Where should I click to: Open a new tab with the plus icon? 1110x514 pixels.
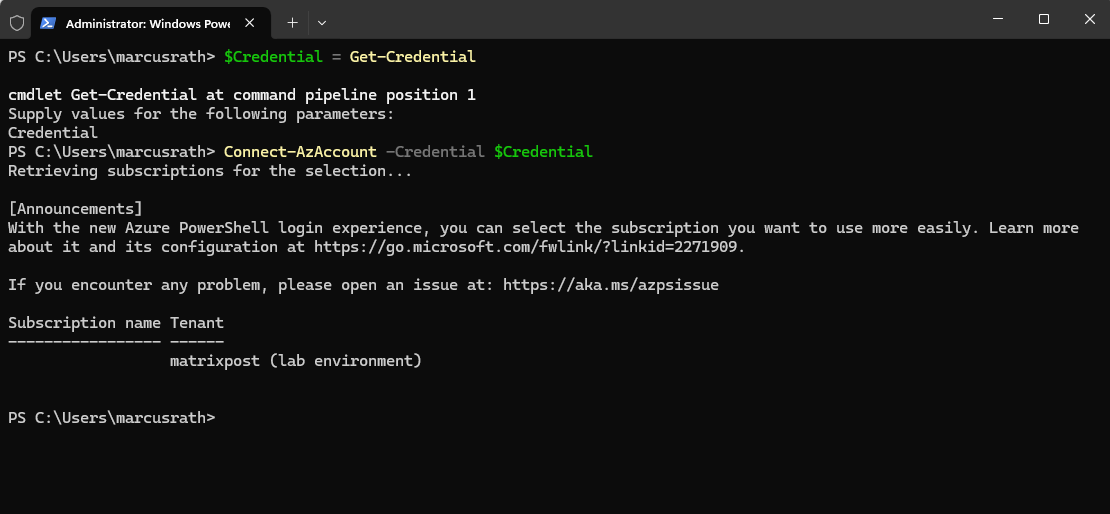tap(292, 23)
